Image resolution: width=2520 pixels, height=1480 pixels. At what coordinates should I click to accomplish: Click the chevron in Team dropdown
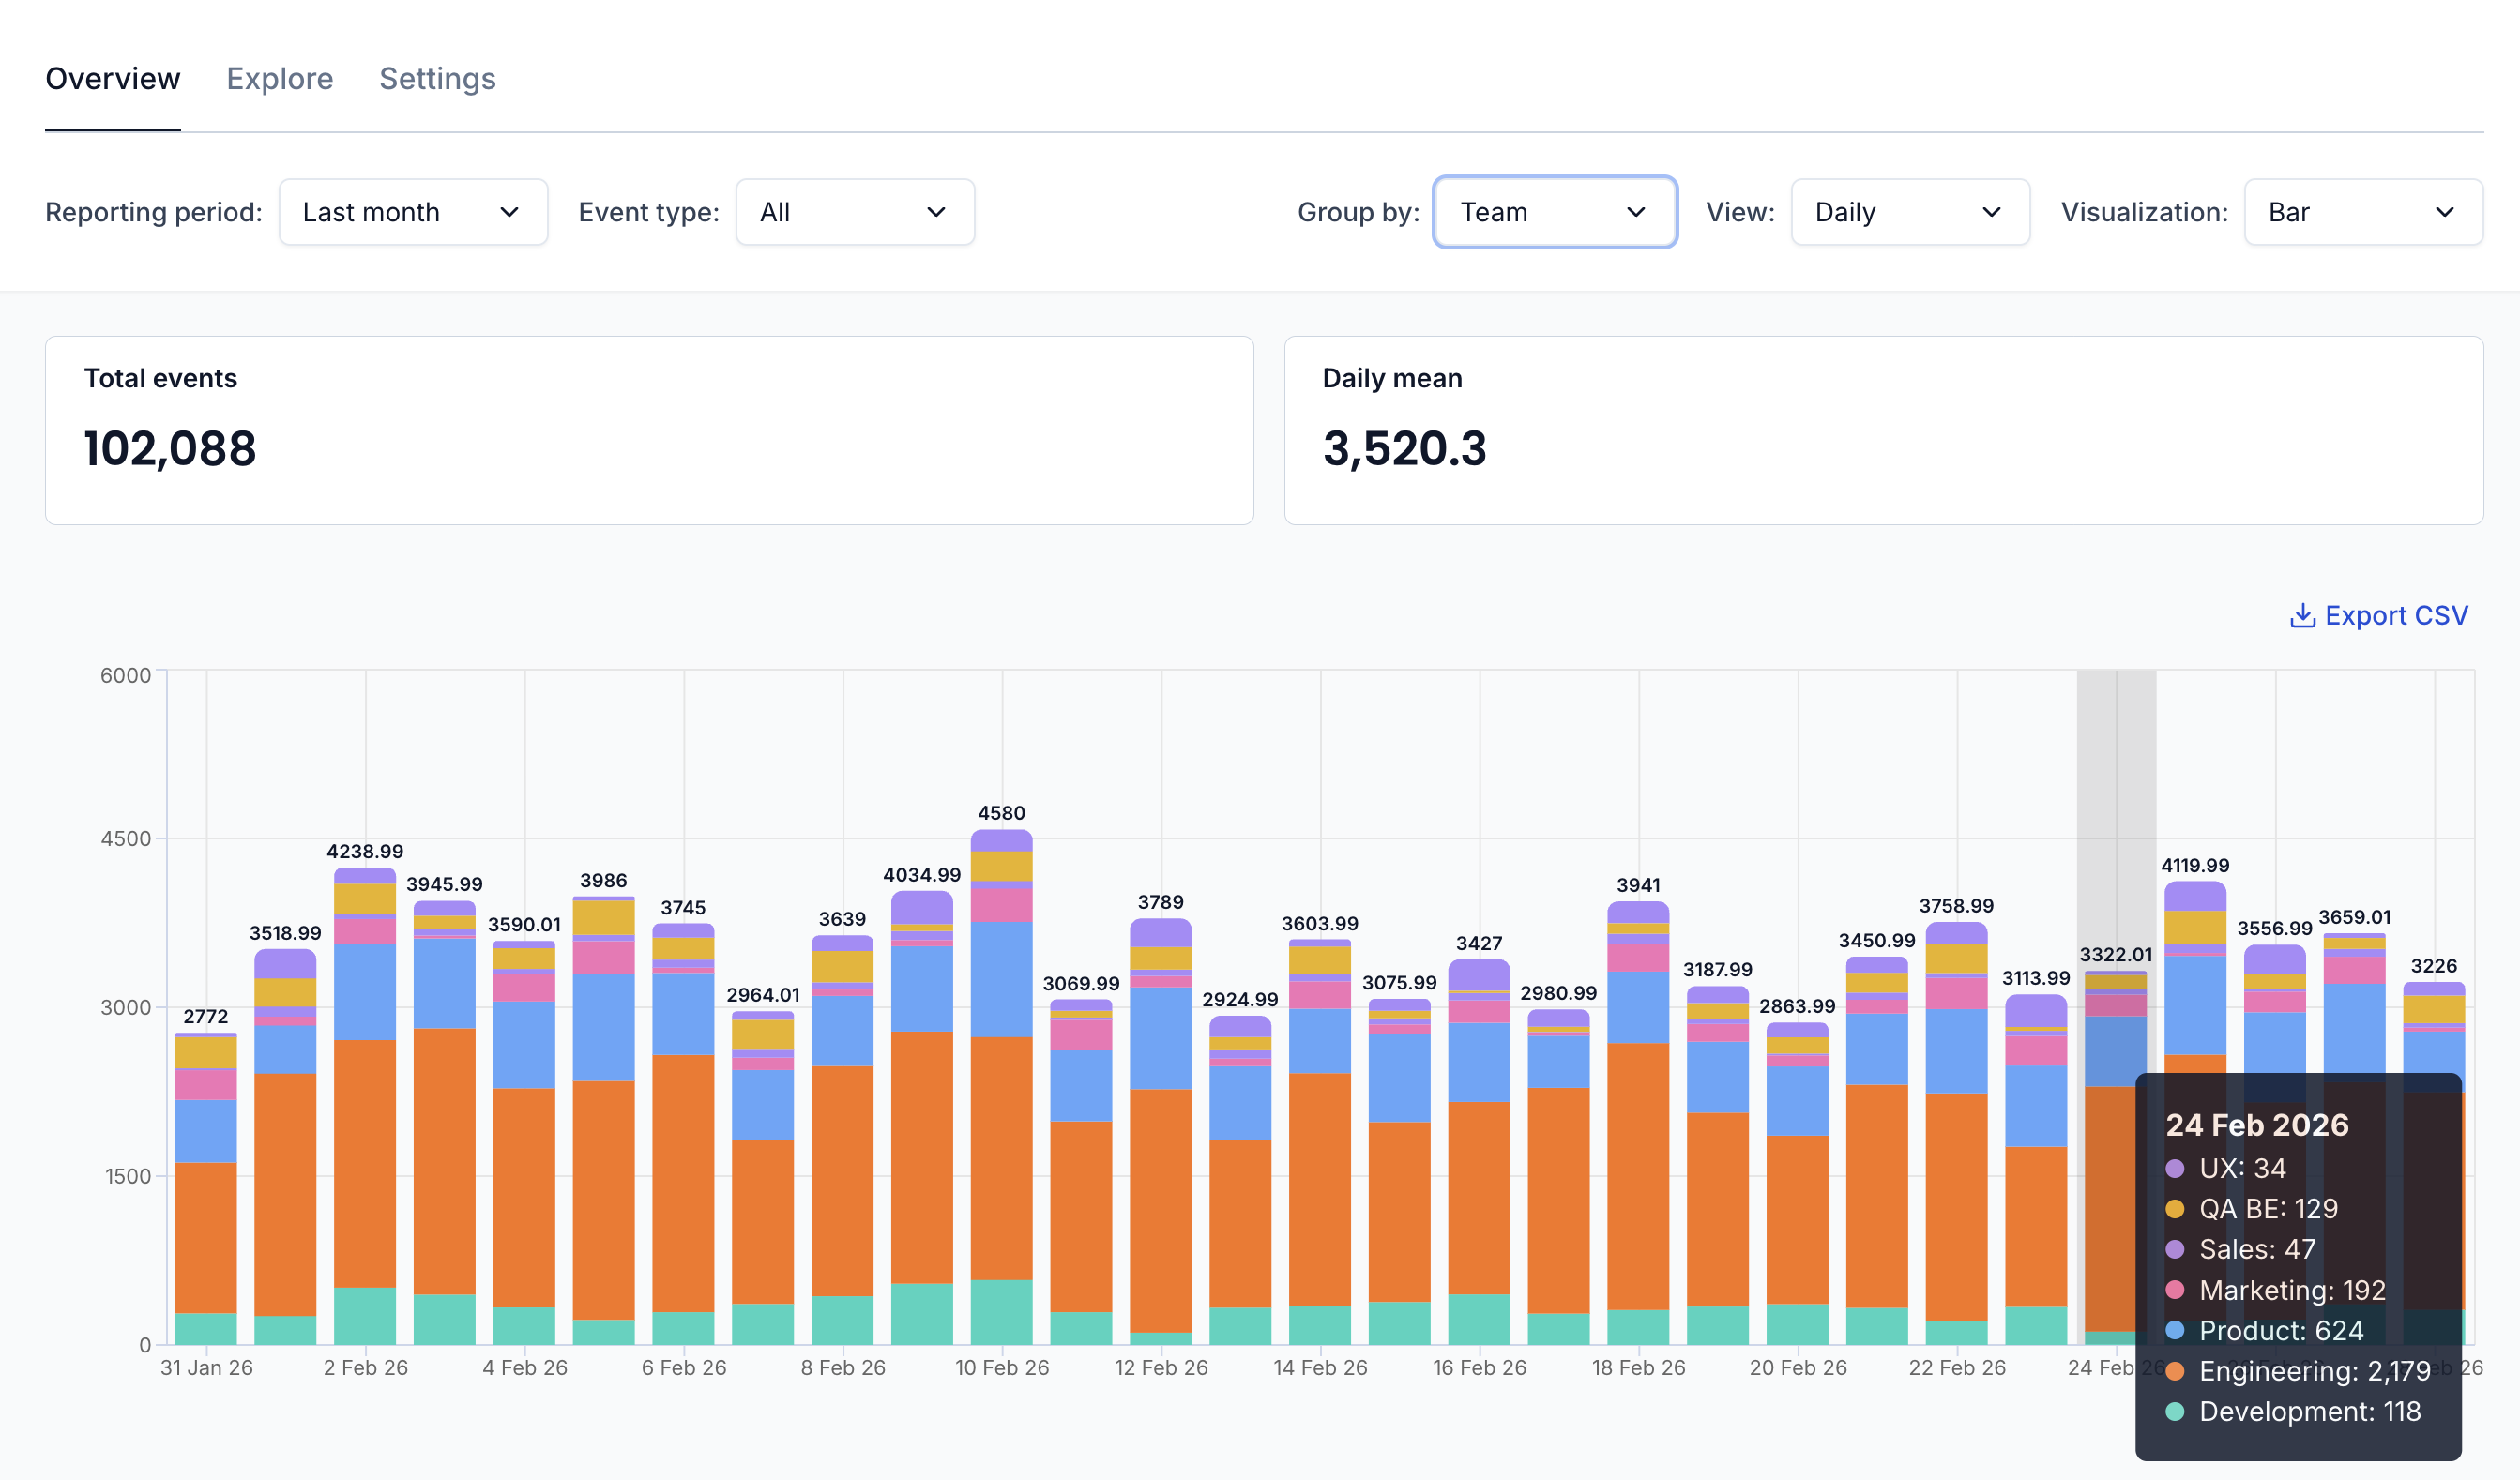pyautogui.click(x=1636, y=212)
